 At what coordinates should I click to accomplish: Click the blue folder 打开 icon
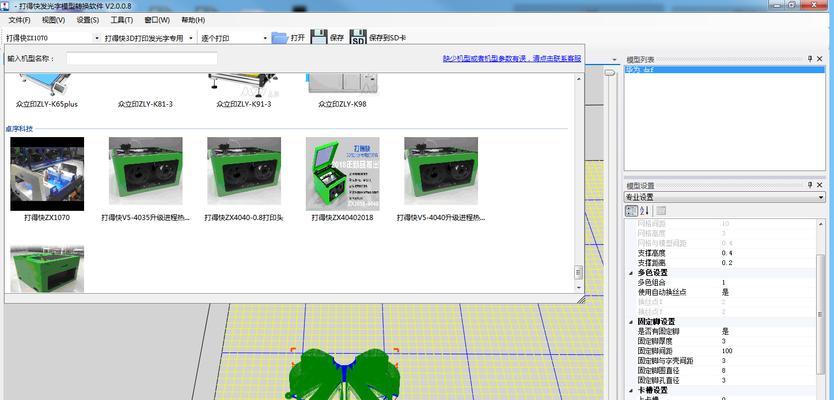[x=279, y=38]
